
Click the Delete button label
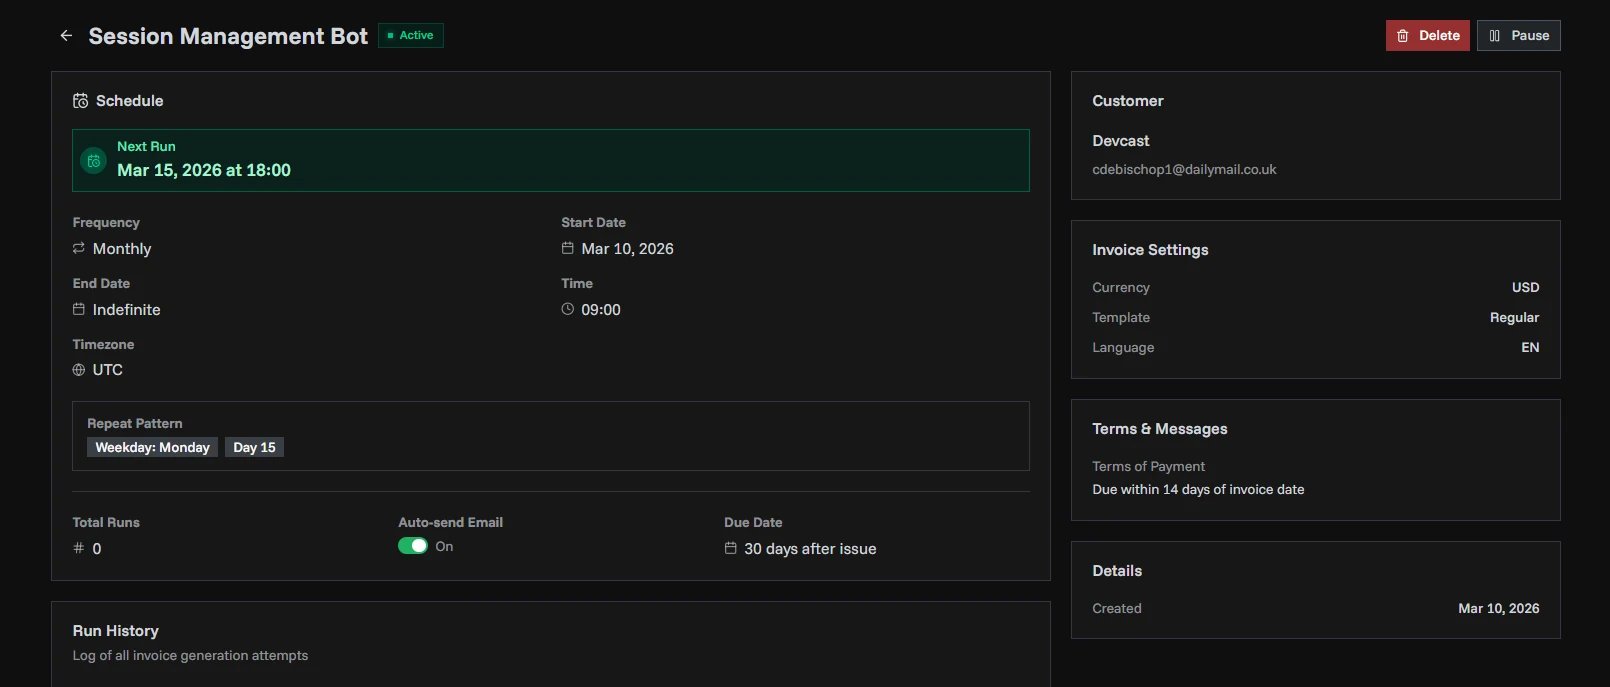click(1439, 36)
